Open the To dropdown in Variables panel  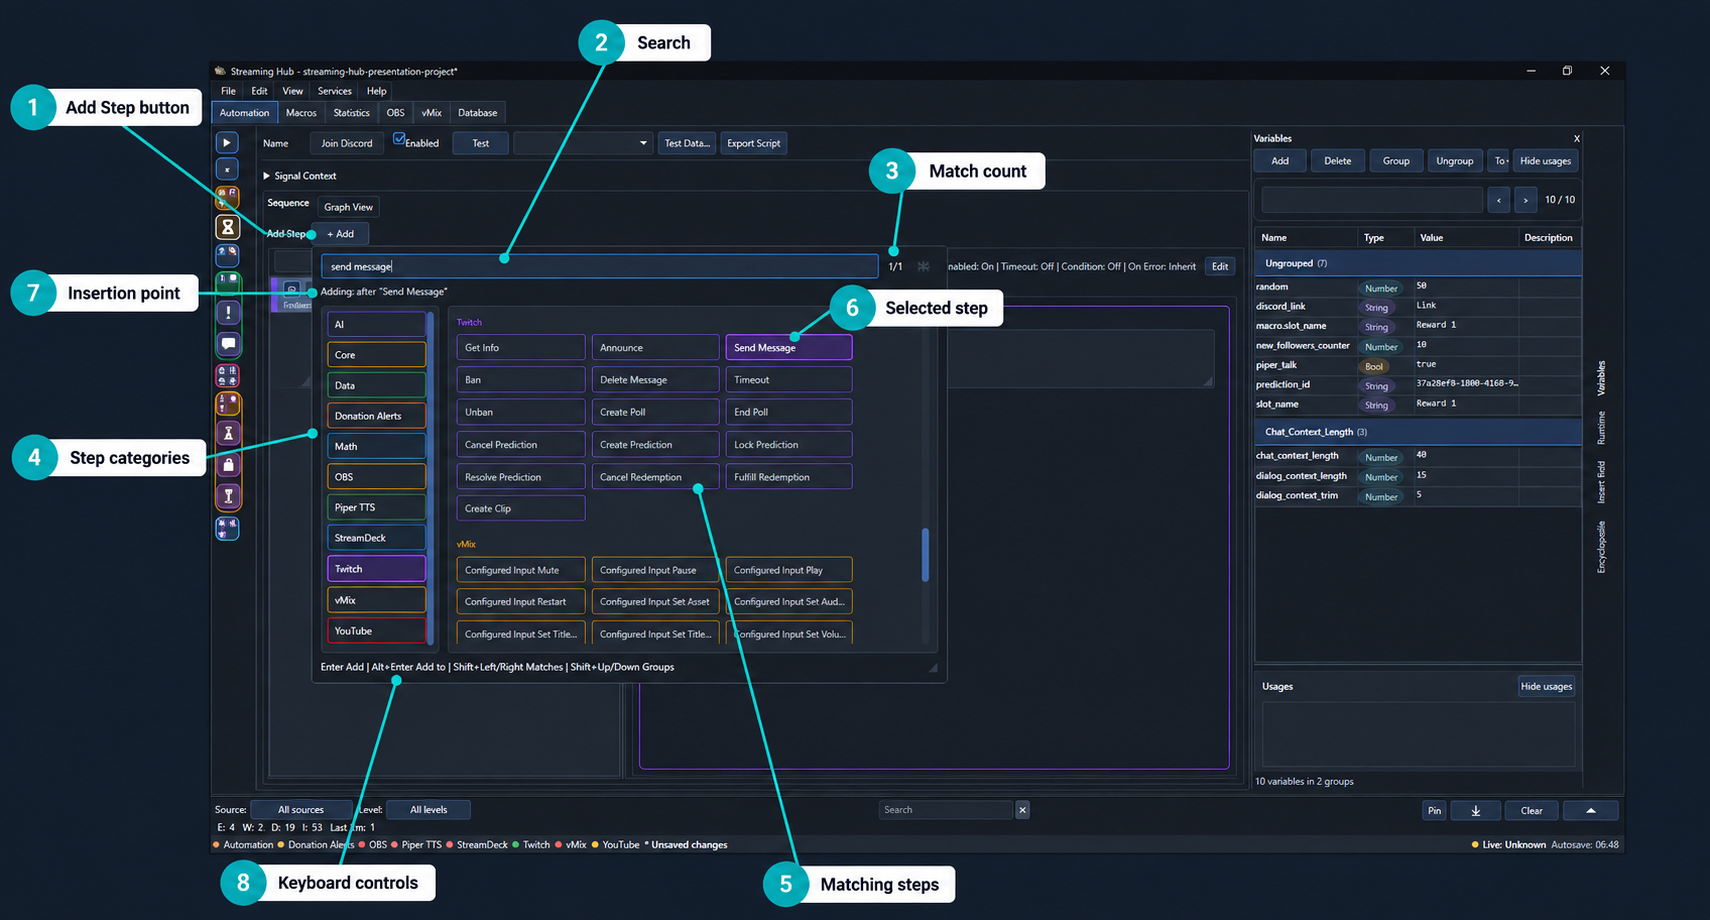tap(1500, 161)
